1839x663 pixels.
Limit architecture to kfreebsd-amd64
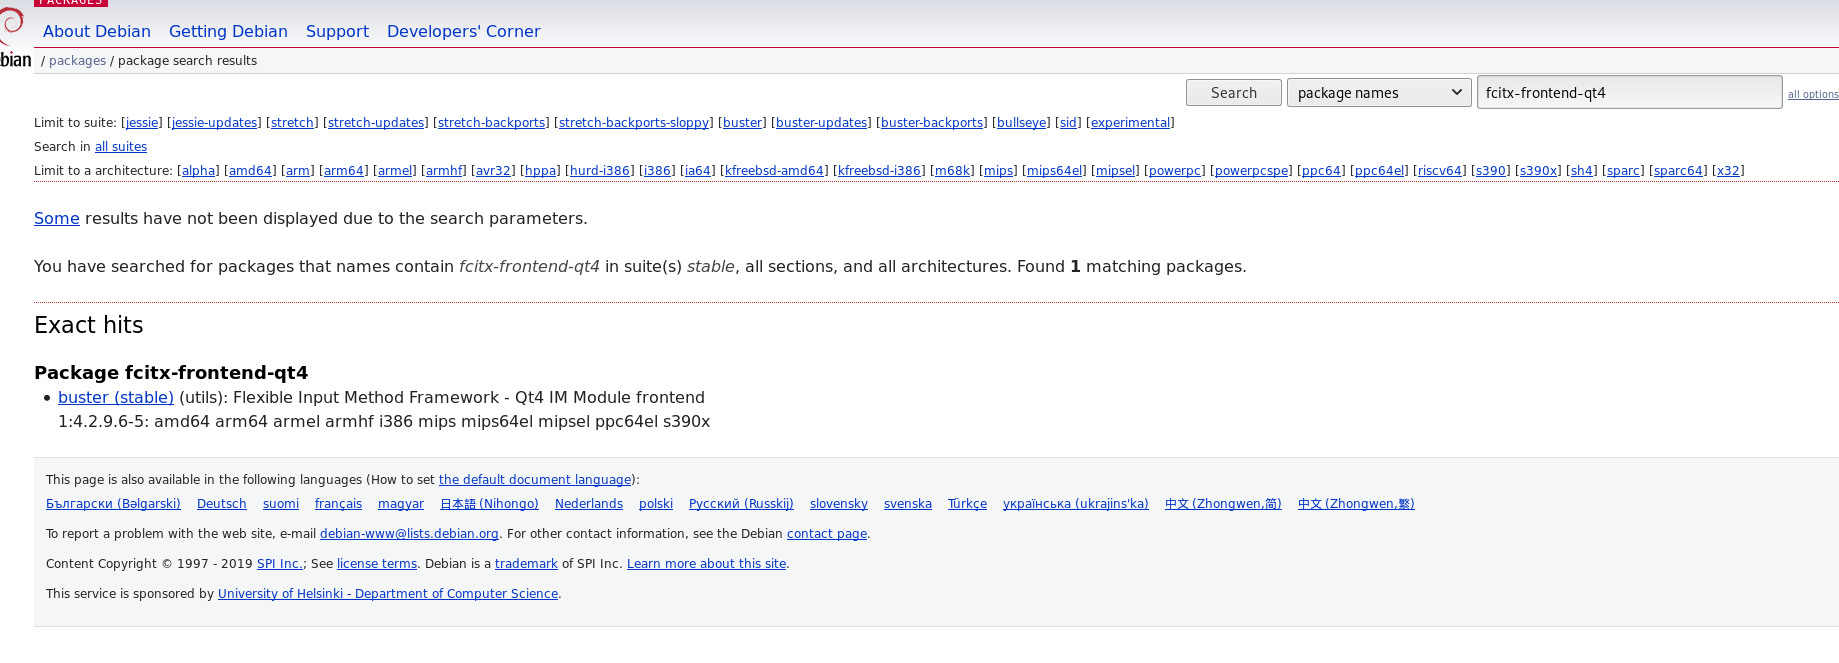pyautogui.click(x=774, y=171)
